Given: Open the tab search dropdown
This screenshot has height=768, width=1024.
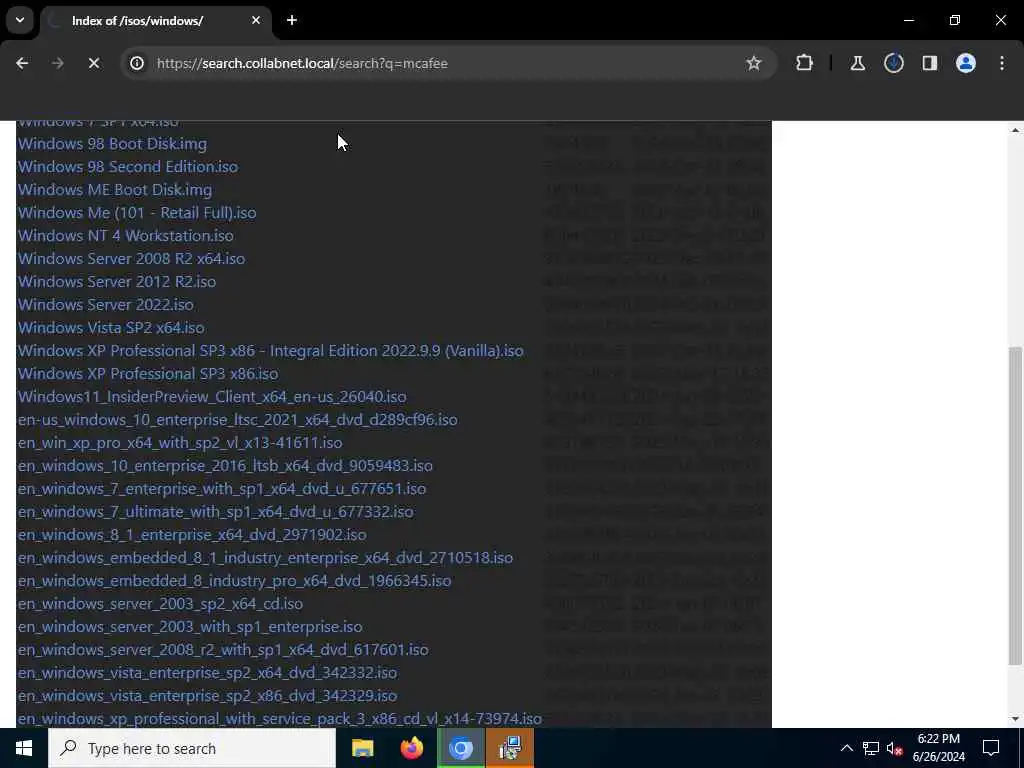Looking at the screenshot, I should [x=20, y=20].
